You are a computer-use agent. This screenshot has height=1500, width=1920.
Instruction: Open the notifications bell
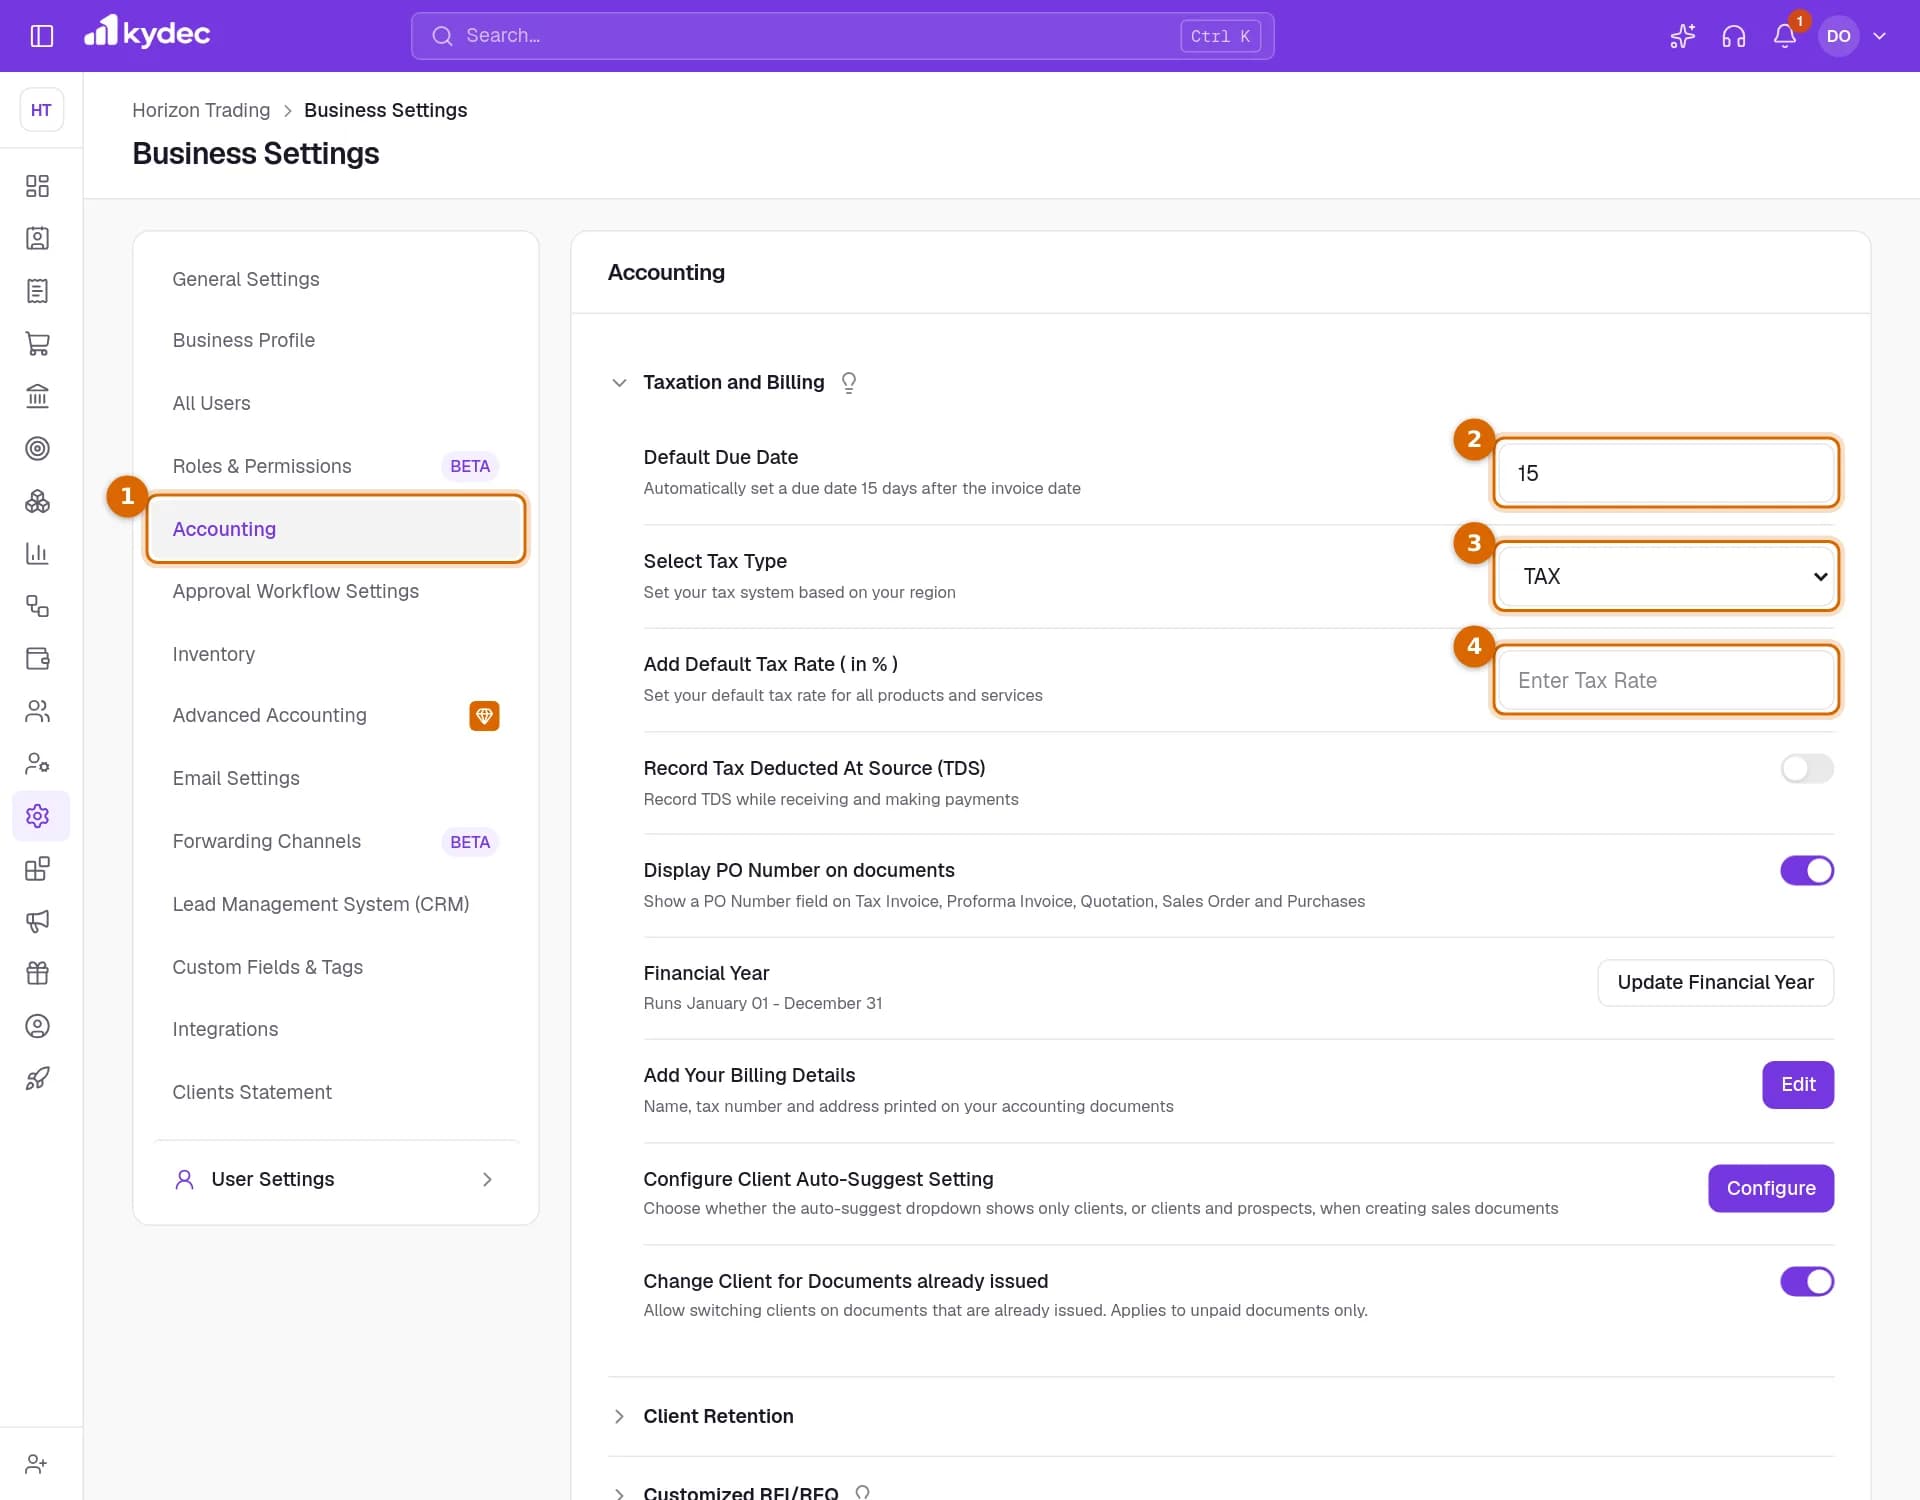click(1785, 36)
